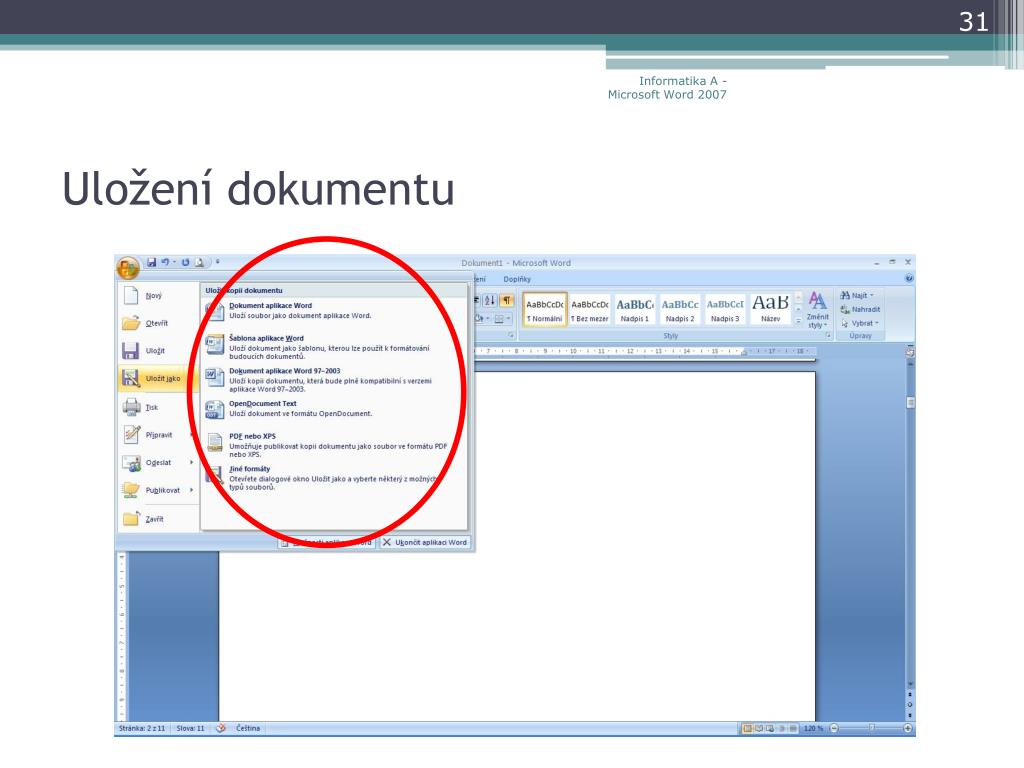Click the zoom slider handle
Image resolution: width=1024 pixels, height=768 pixels.
click(871, 728)
